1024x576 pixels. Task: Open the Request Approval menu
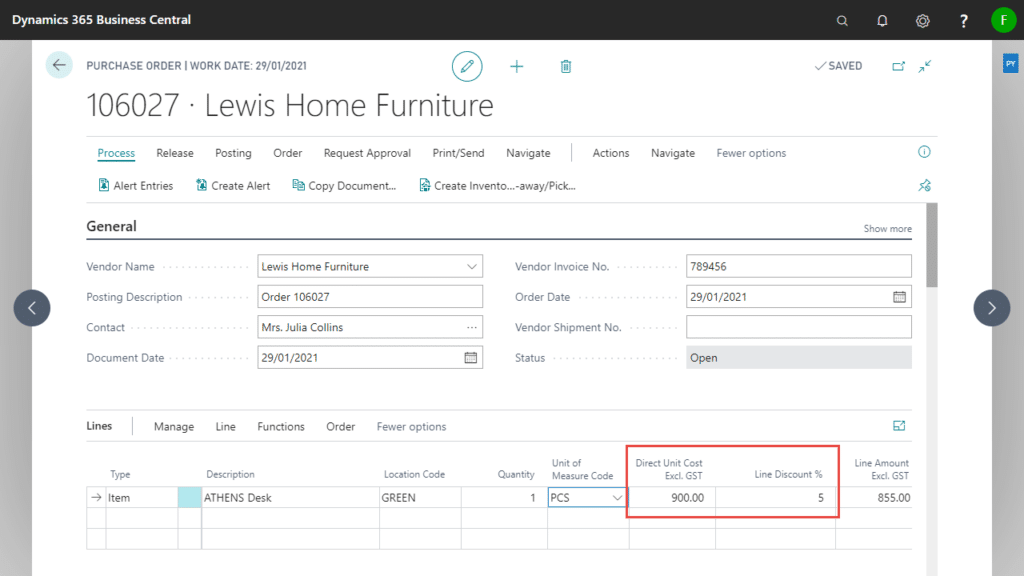pyautogui.click(x=367, y=153)
